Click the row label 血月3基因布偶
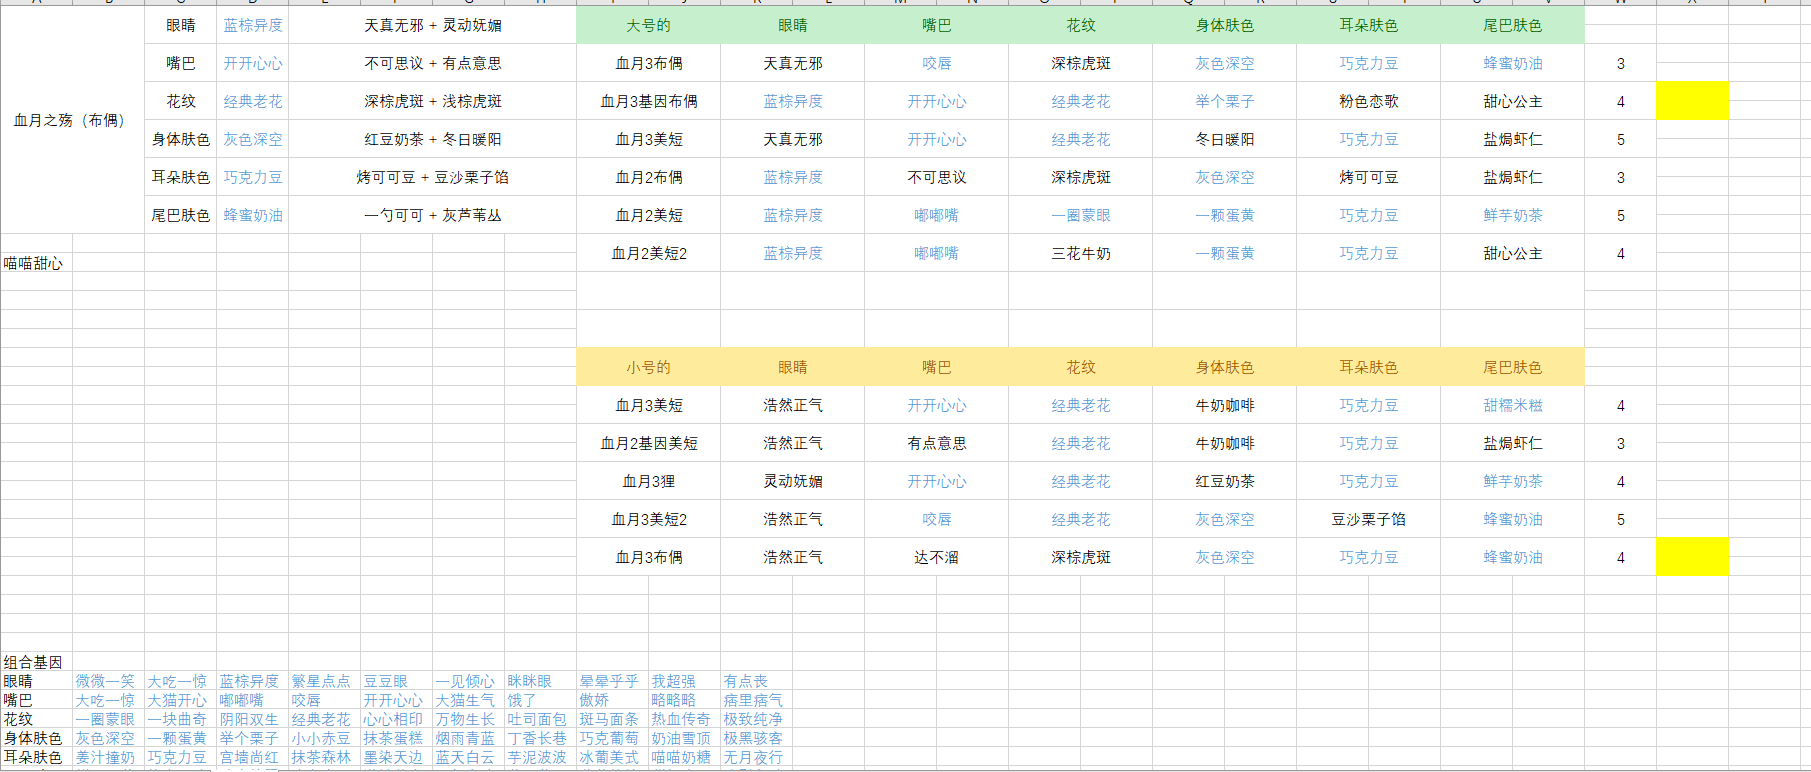1811x772 pixels. coord(648,101)
